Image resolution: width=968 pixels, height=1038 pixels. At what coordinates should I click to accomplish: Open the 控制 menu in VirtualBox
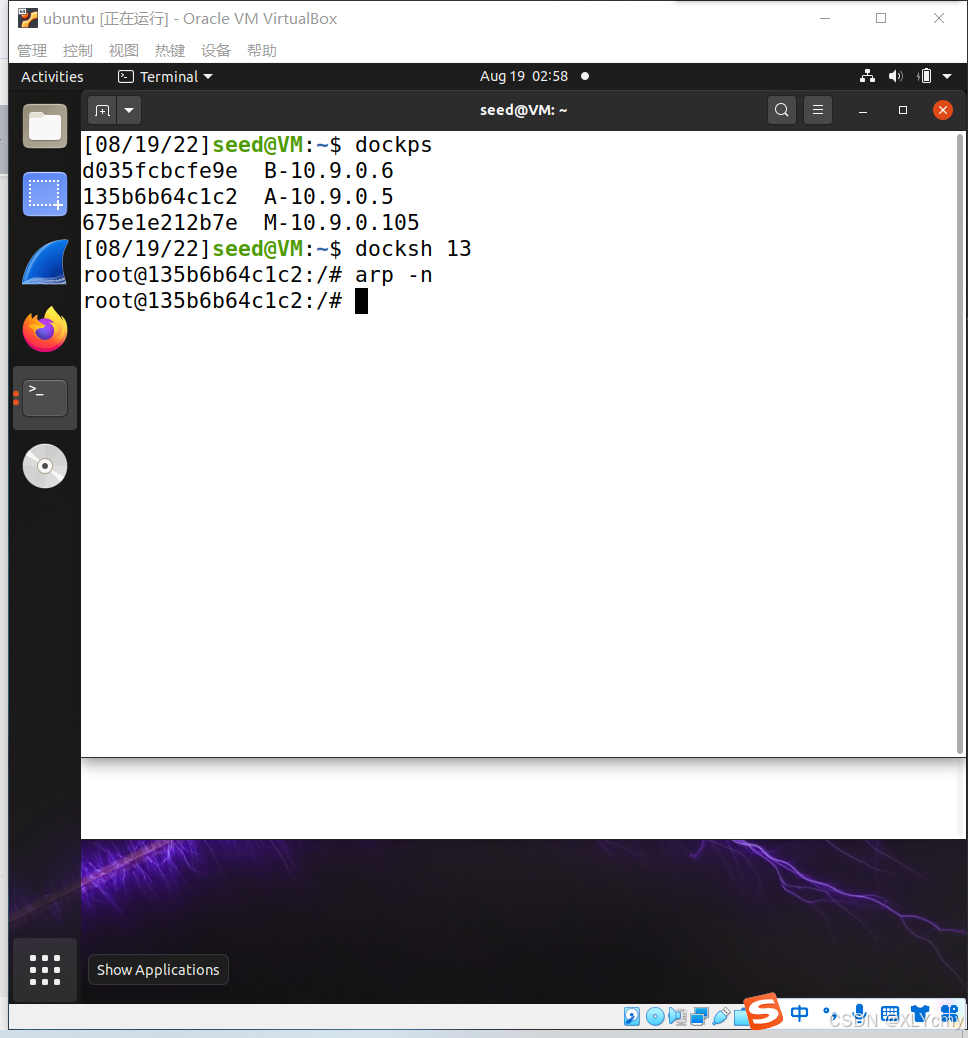[x=77, y=50]
